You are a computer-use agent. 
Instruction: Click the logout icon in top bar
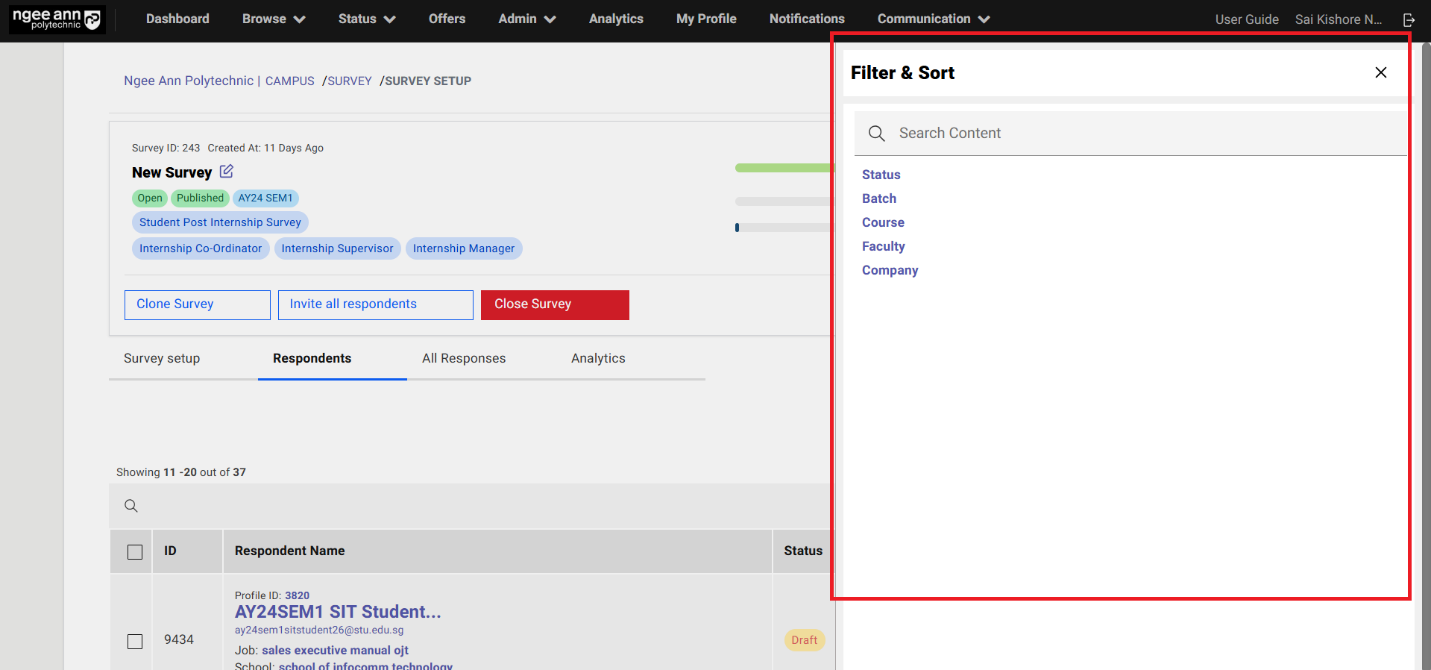point(1409,19)
